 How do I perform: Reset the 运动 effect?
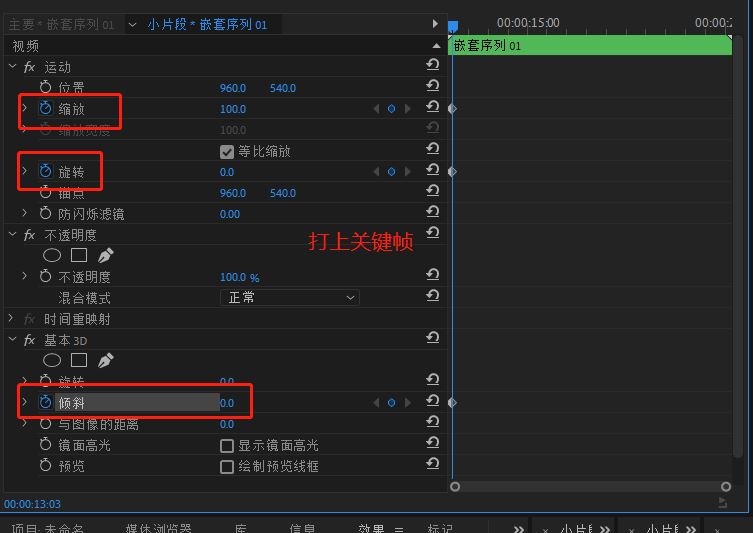pyautogui.click(x=433, y=65)
